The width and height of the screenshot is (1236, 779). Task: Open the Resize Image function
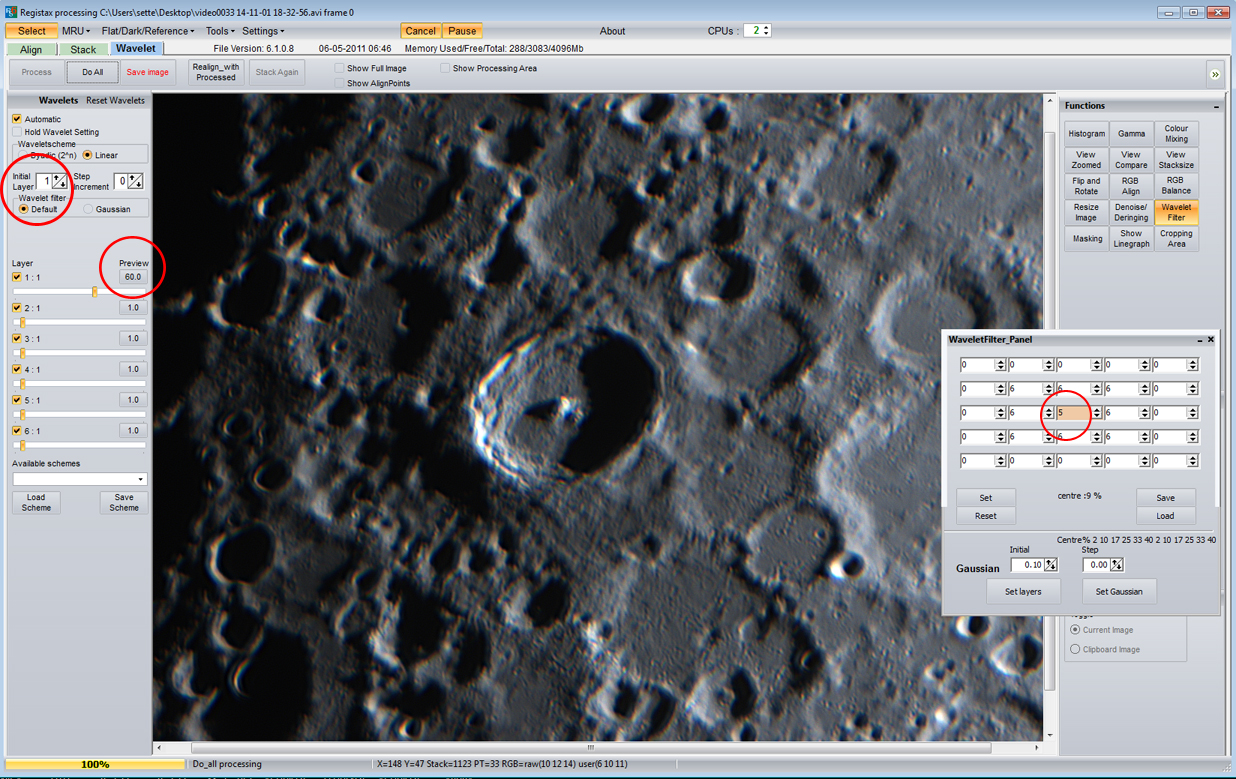(1086, 212)
